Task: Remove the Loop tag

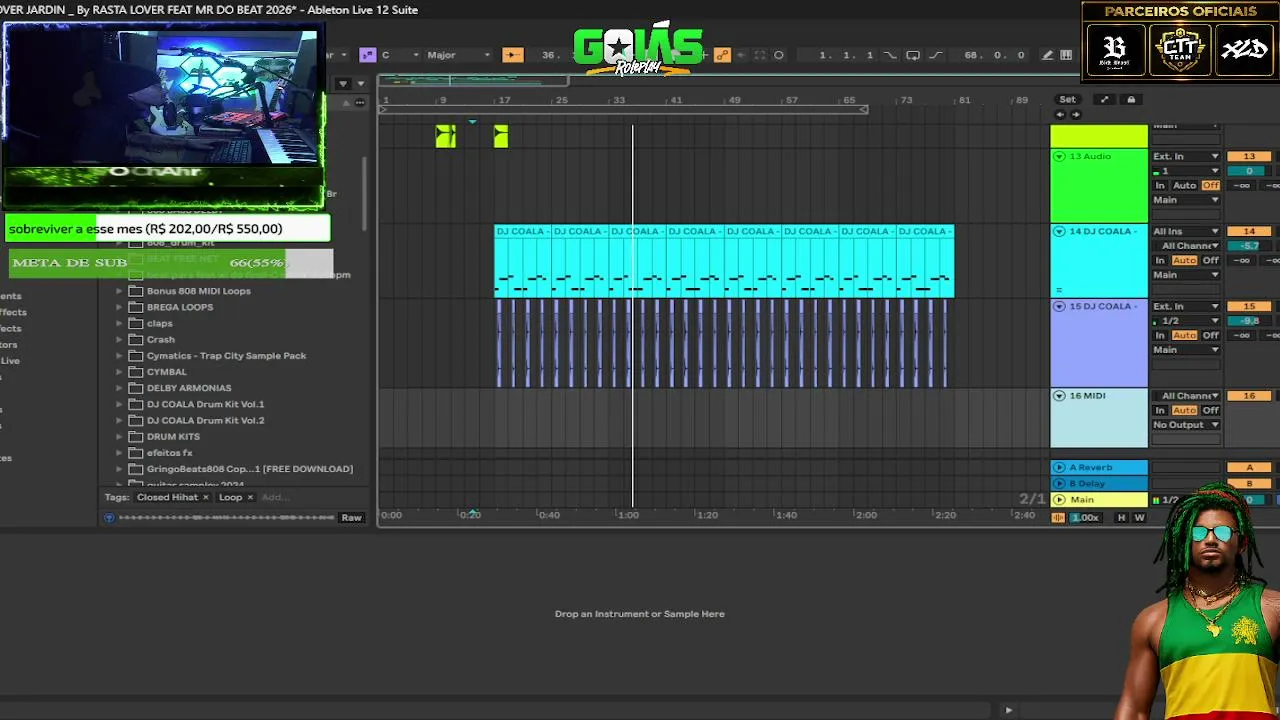Action: 250,497
